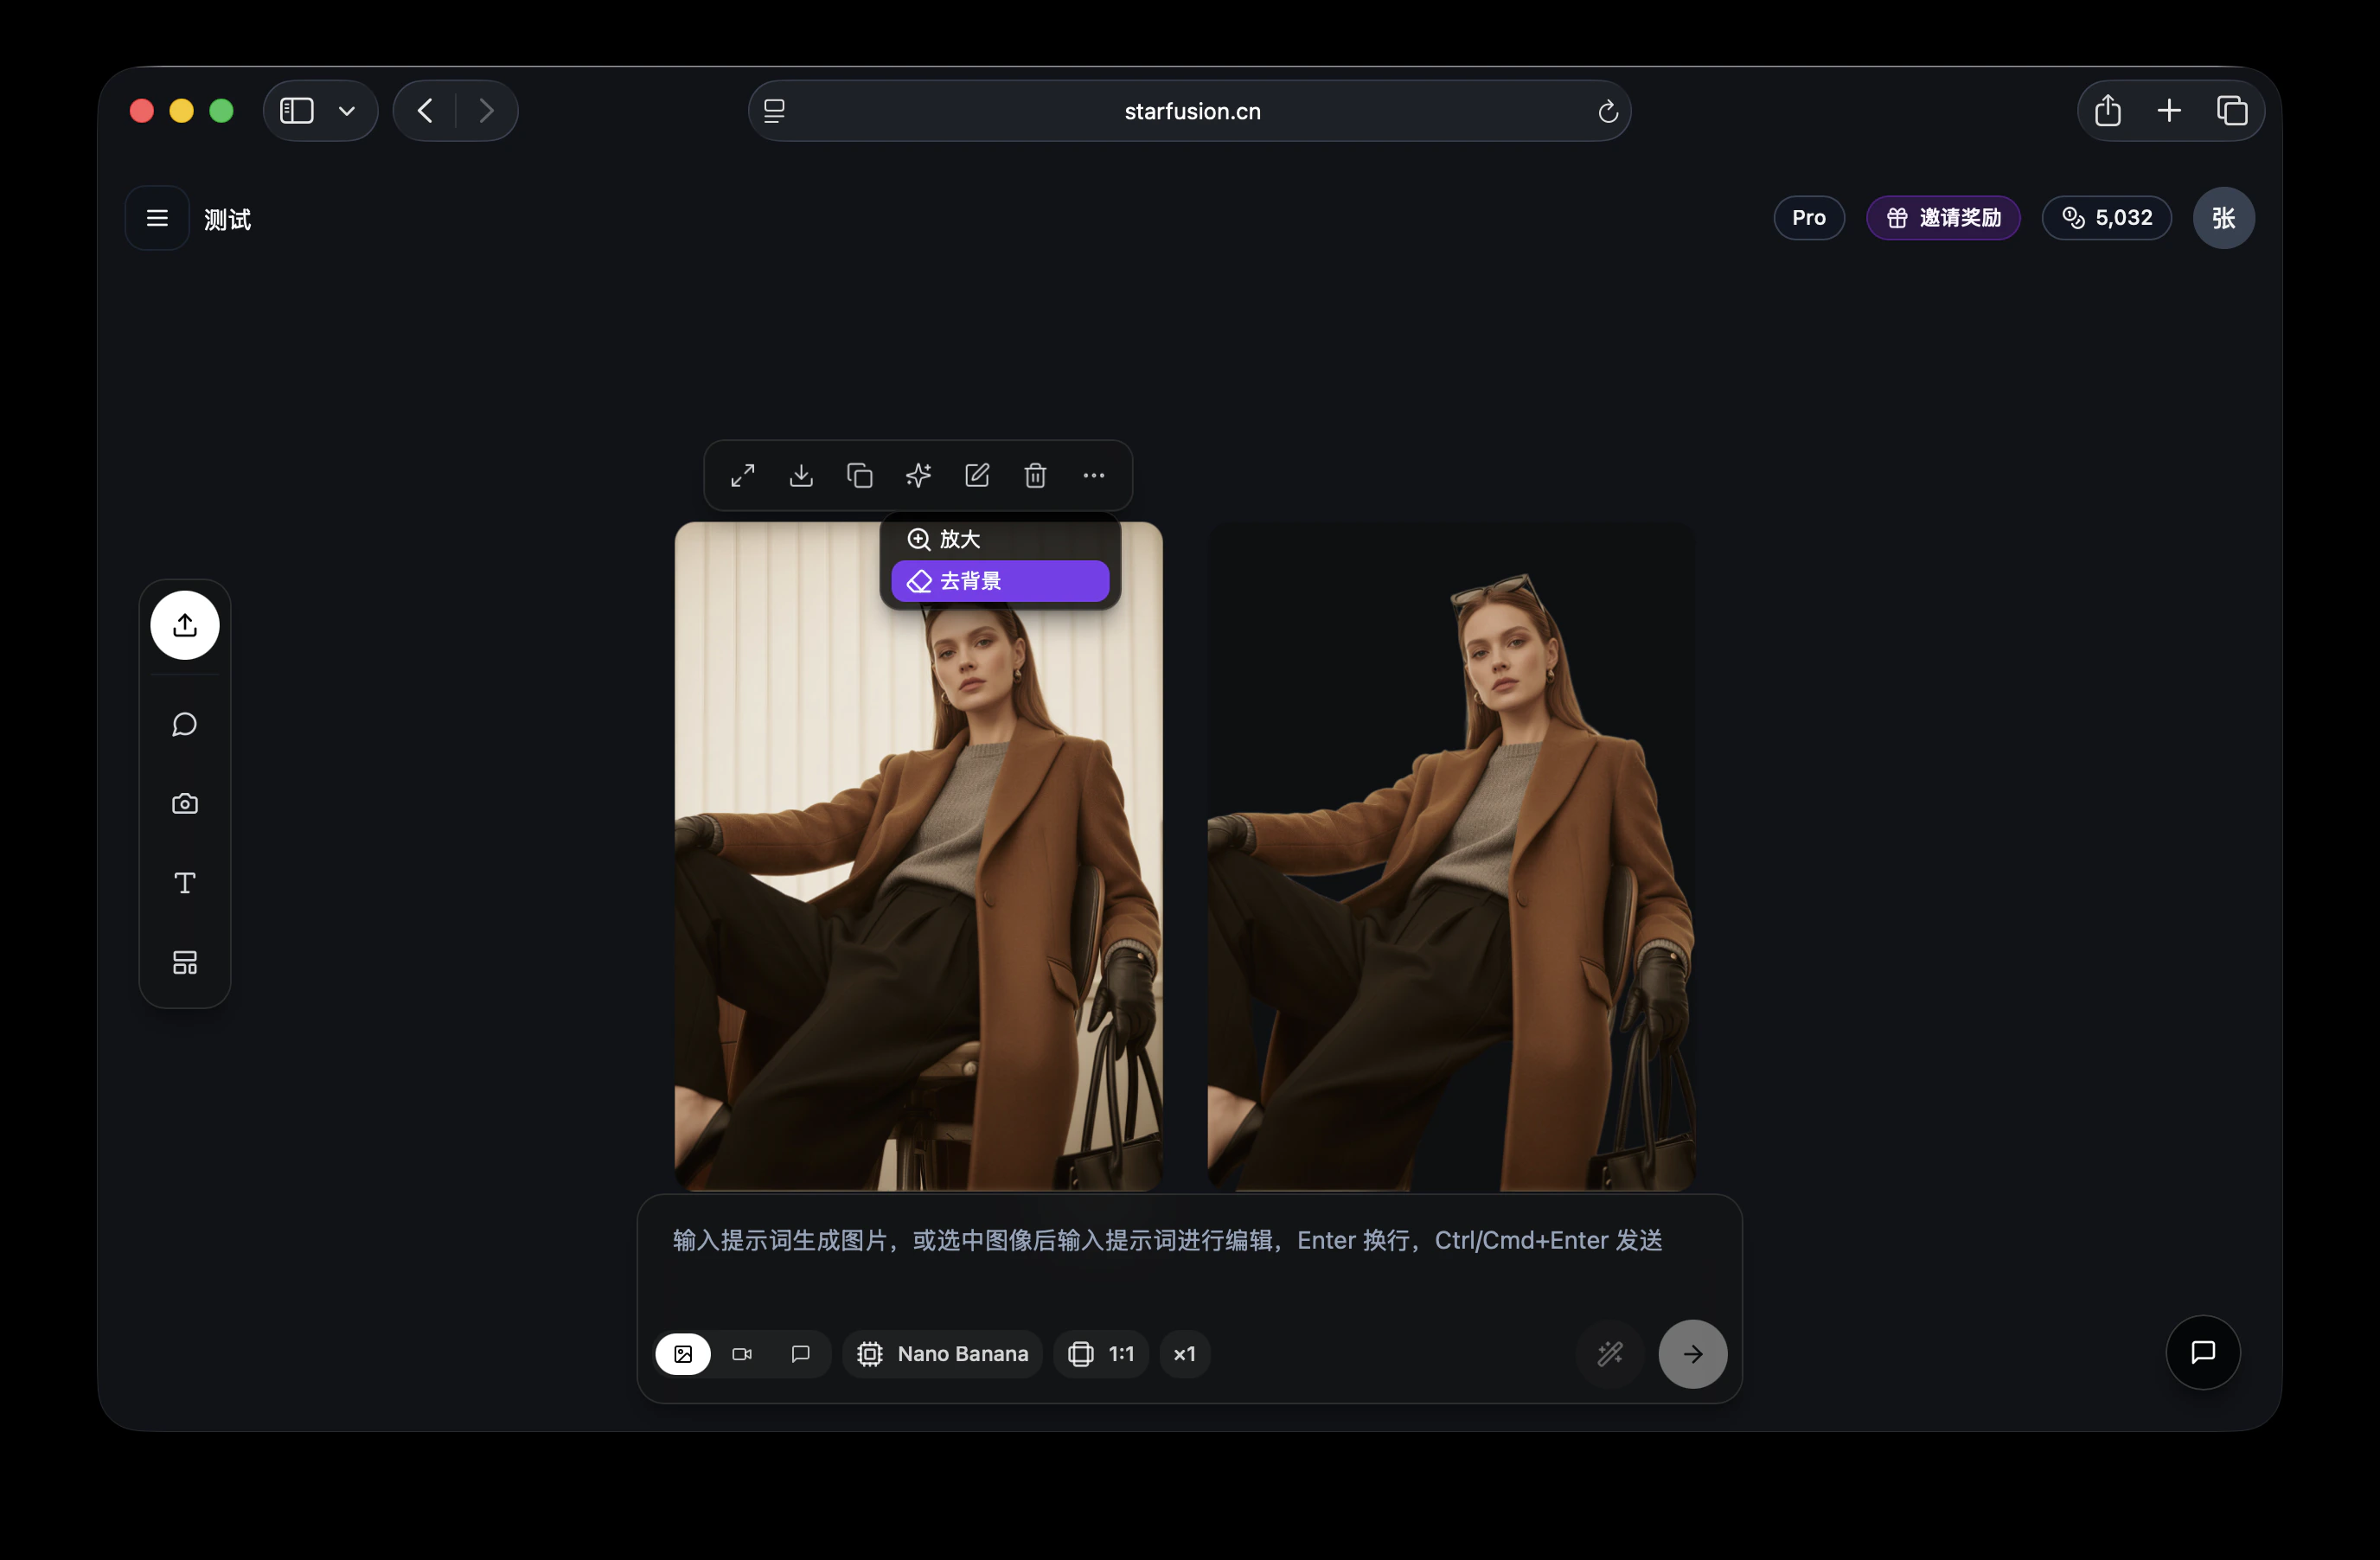The image size is (2380, 1560).
Task: Select the text tool in sidebar
Action: 185,883
